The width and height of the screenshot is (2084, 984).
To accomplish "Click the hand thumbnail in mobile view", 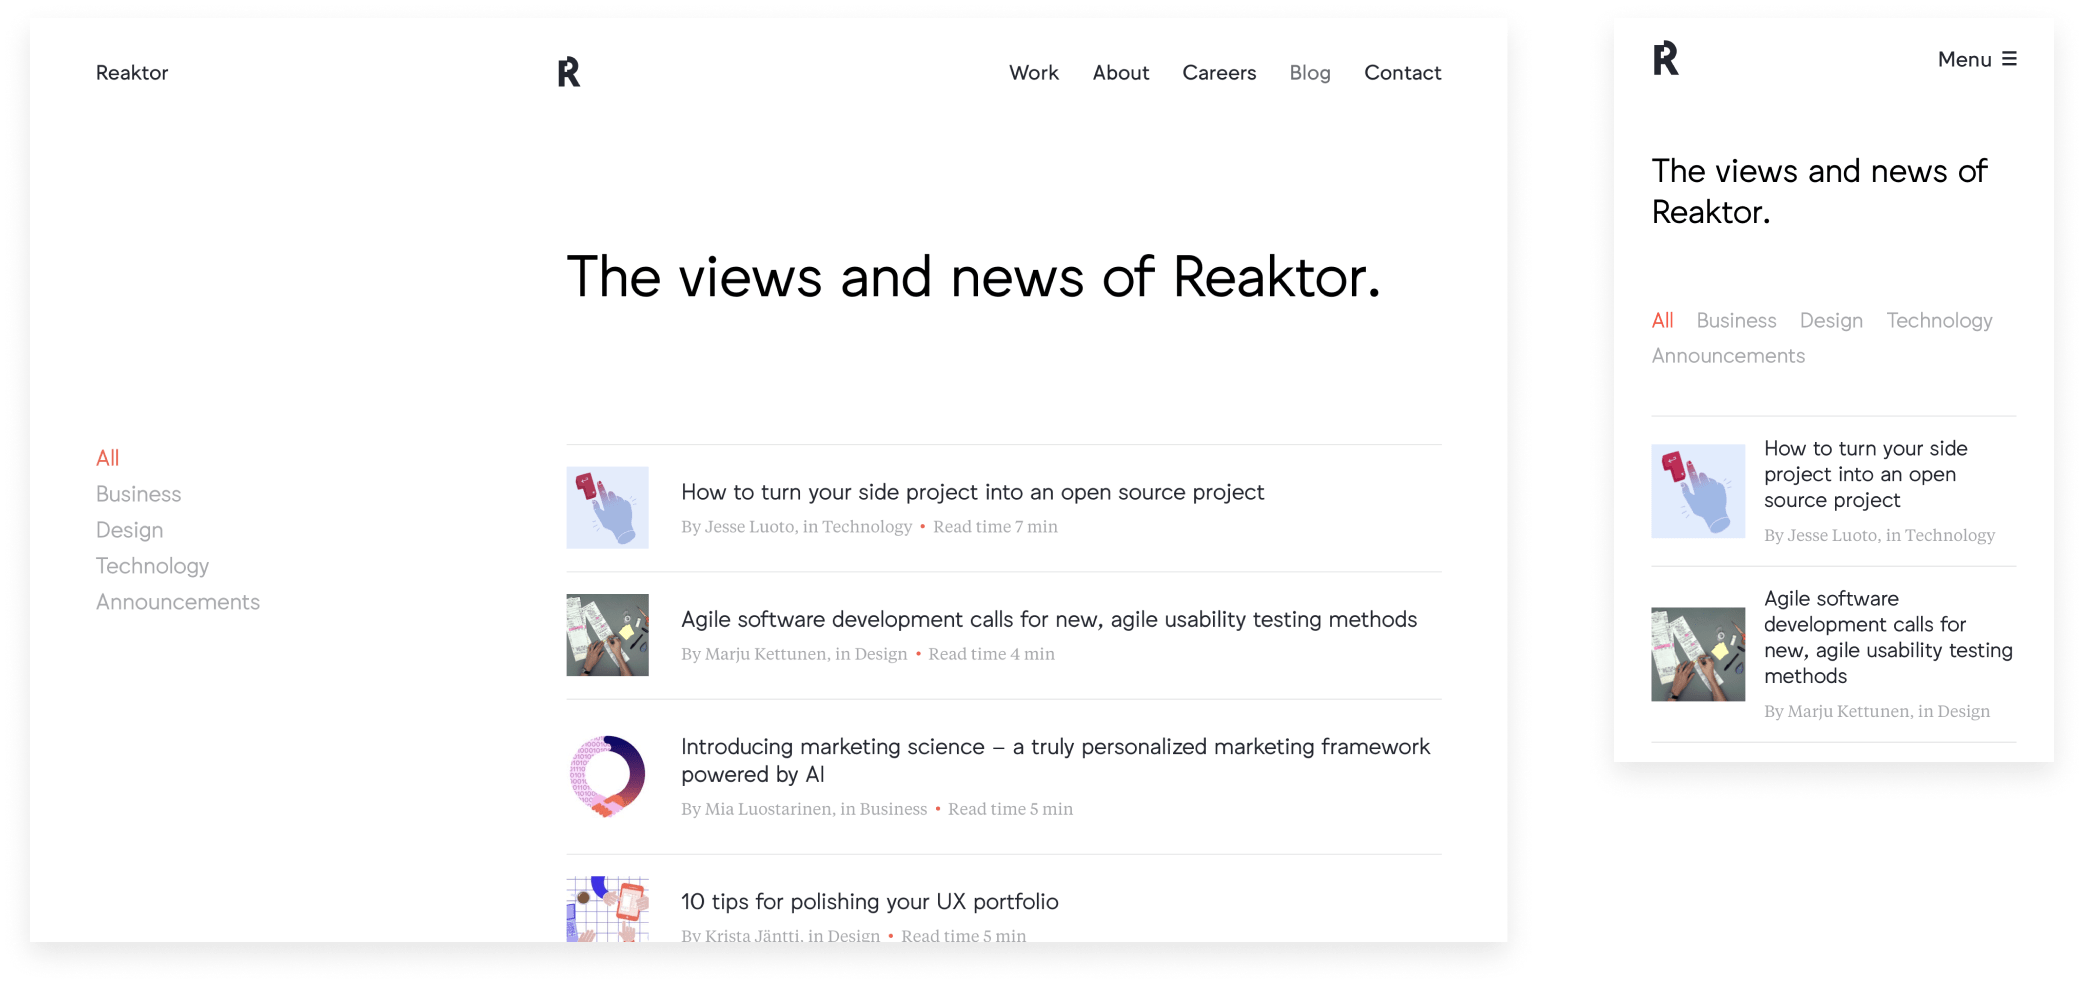I will pos(1698,491).
